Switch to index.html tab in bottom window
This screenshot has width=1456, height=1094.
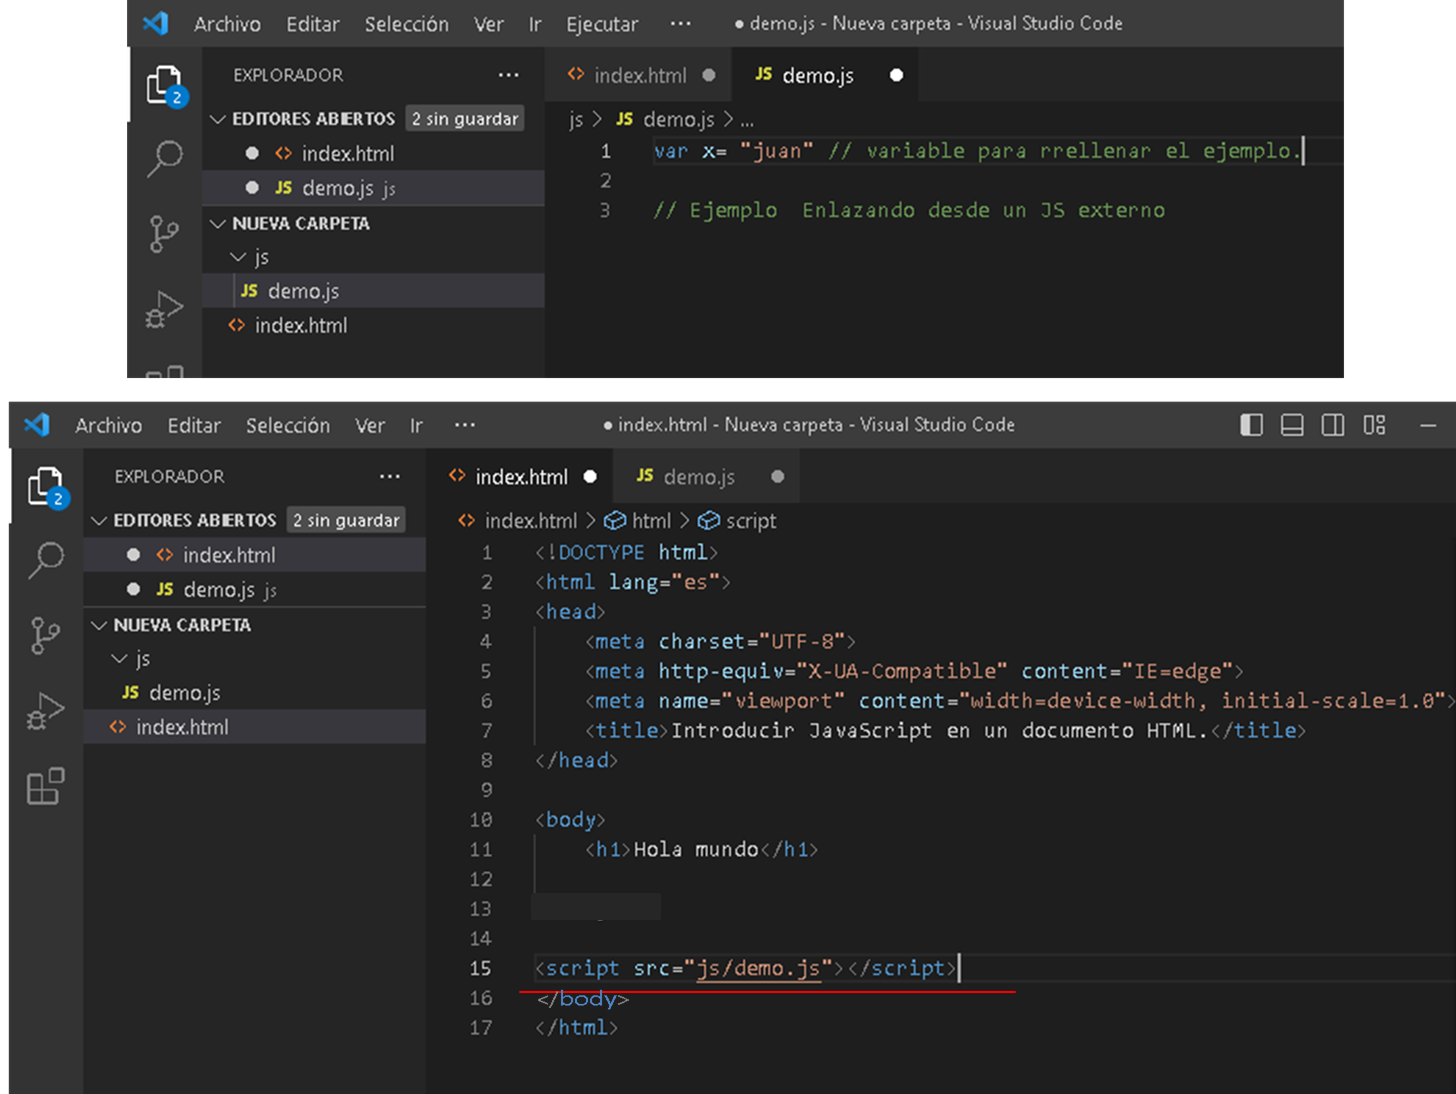521,477
